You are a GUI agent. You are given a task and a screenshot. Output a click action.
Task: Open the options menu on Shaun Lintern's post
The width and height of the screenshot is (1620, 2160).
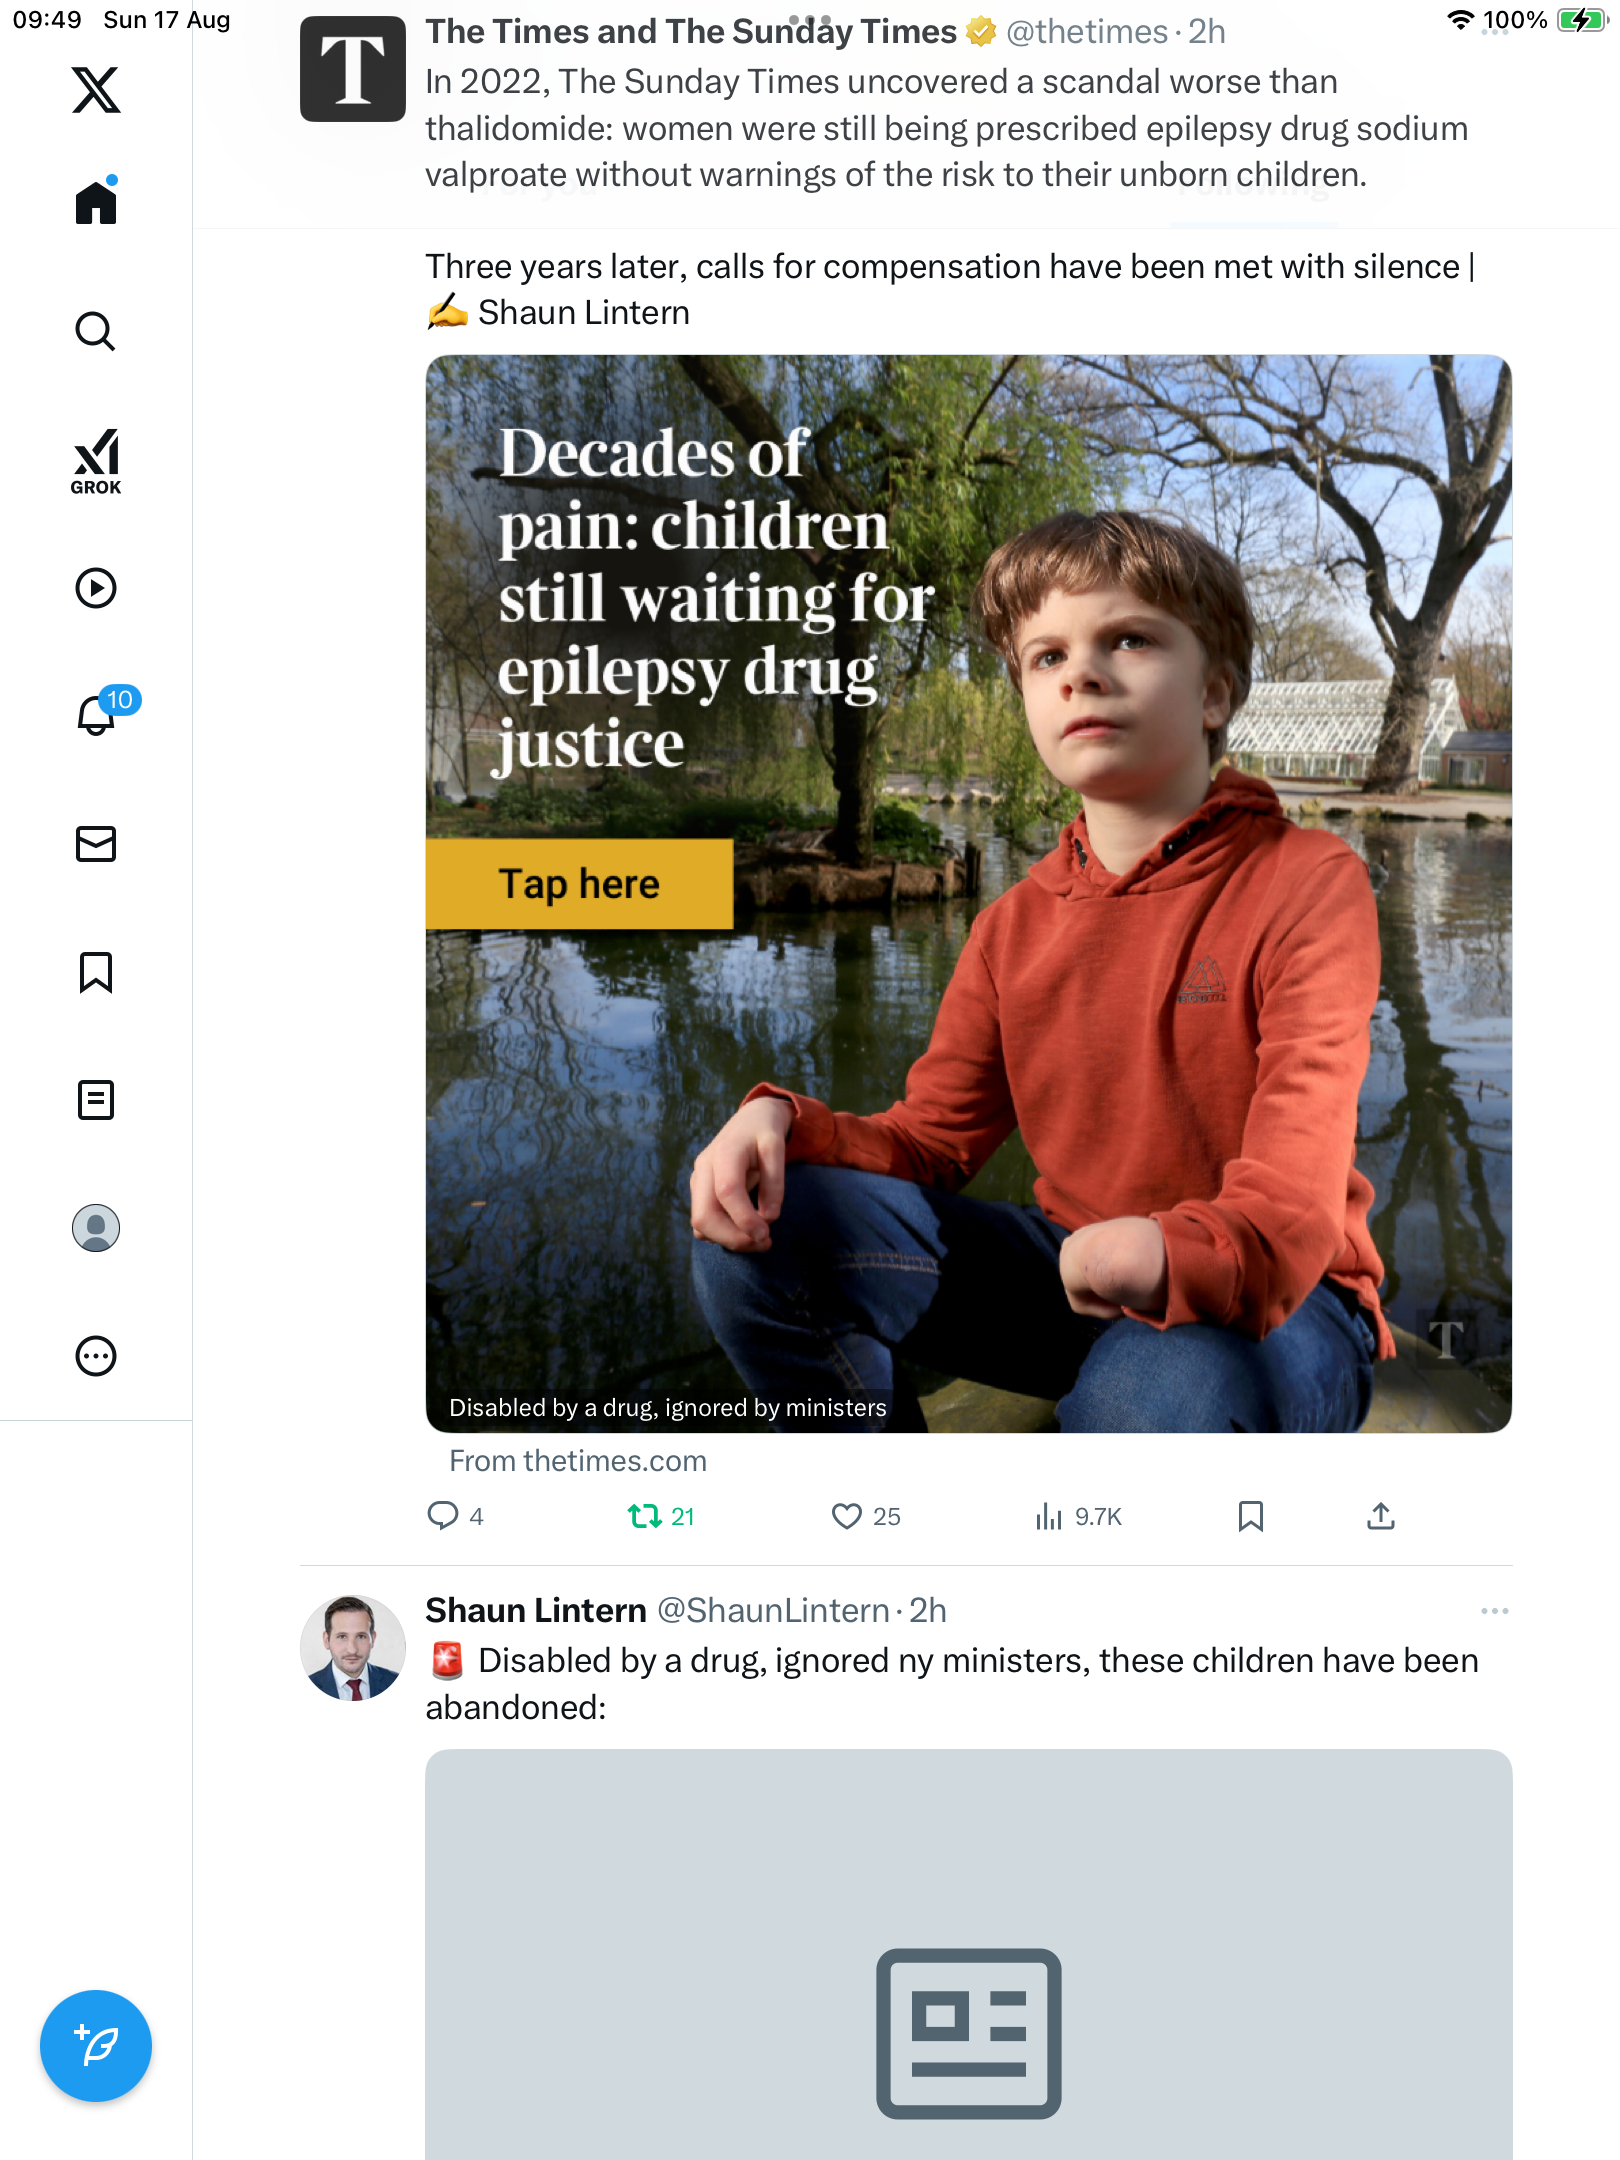(1494, 1611)
